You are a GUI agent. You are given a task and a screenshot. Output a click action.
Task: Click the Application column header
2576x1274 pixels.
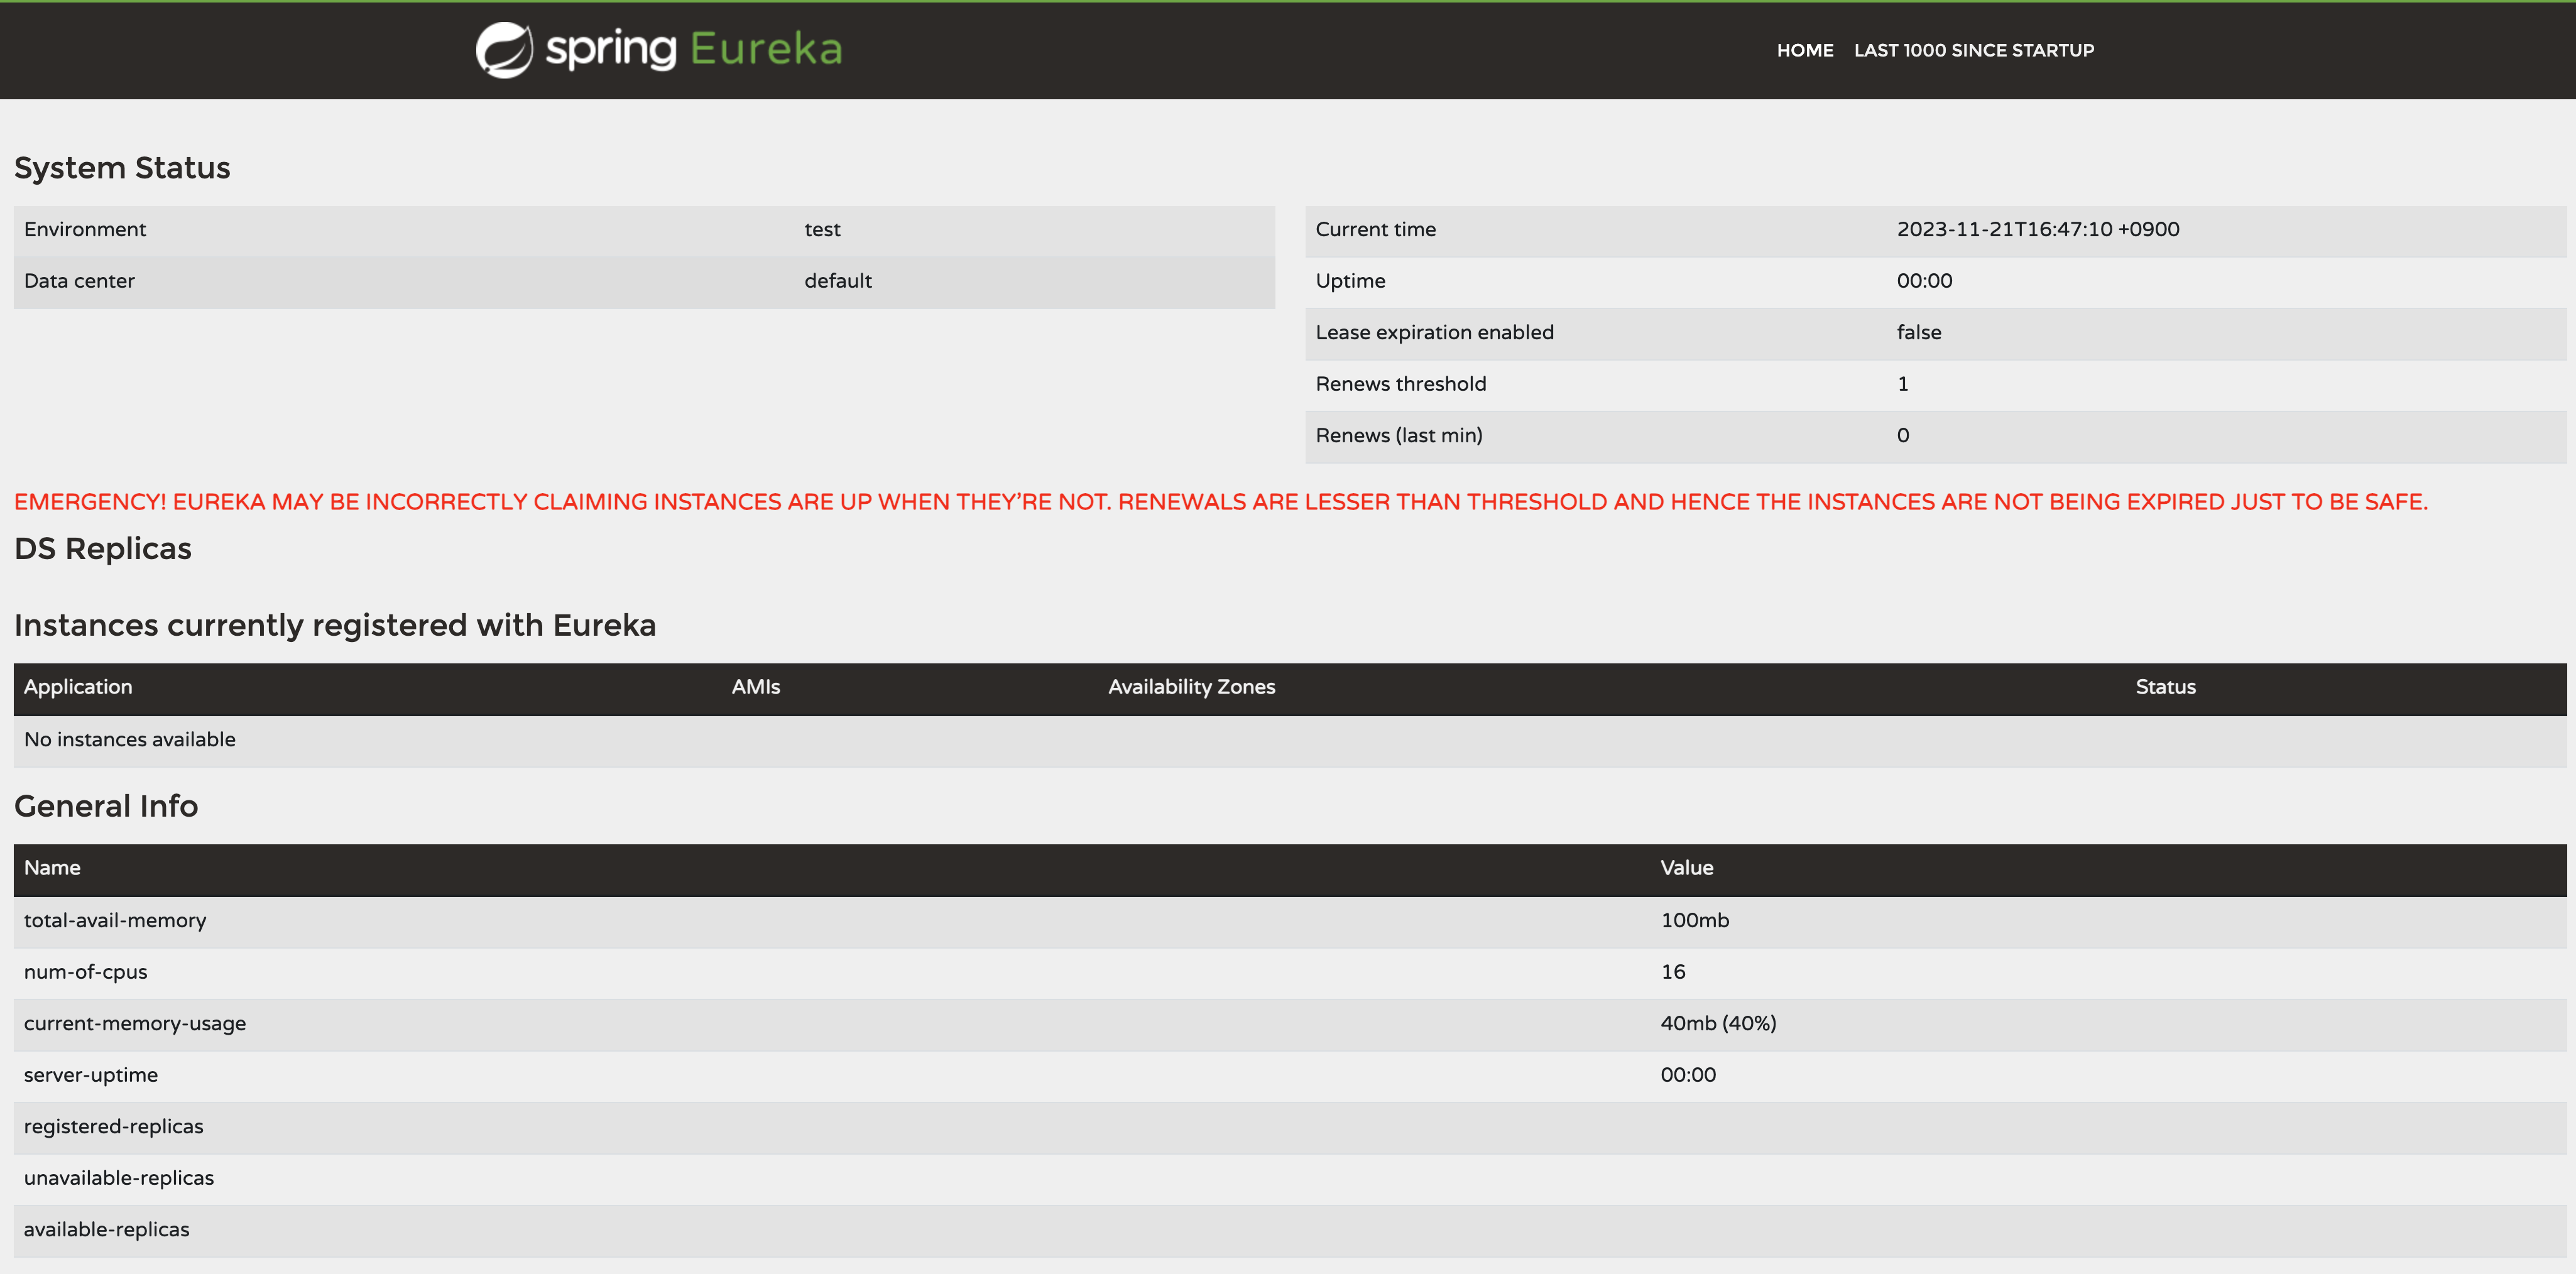coord(78,687)
